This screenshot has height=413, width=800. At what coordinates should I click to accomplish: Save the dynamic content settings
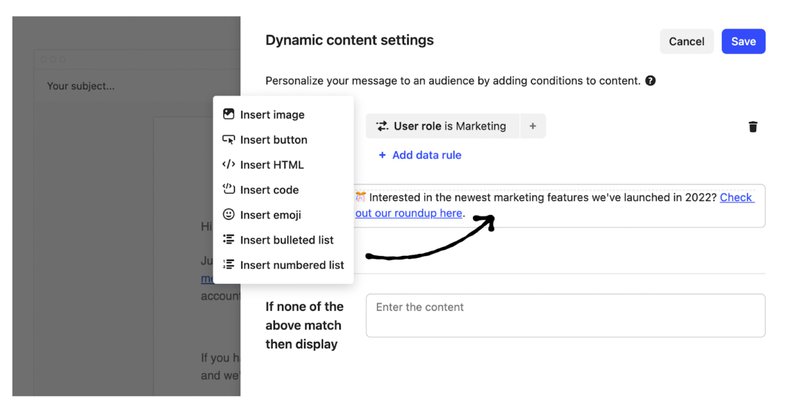pos(743,41)
